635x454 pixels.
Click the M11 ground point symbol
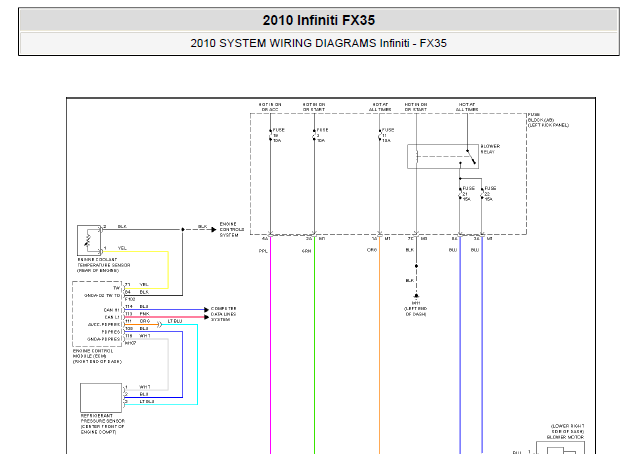pos(417,295)
